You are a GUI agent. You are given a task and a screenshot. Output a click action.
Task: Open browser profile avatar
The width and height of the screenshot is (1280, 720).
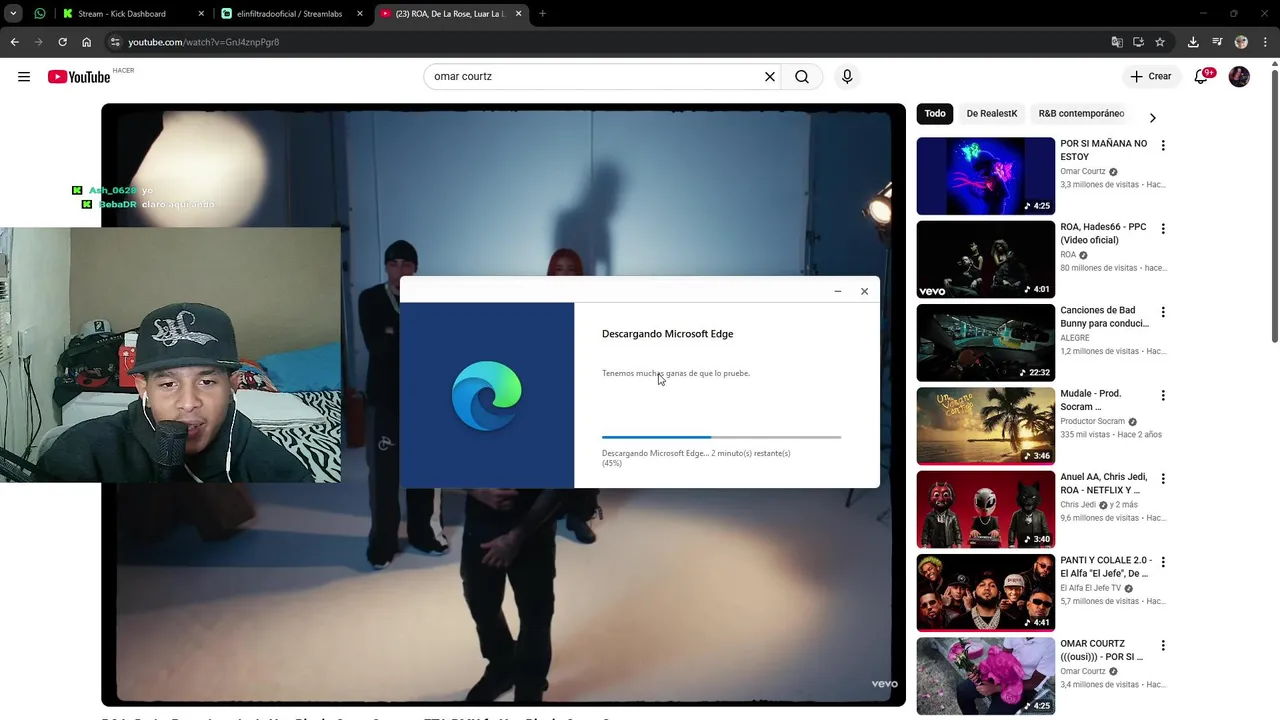(x=1241, y=42)
